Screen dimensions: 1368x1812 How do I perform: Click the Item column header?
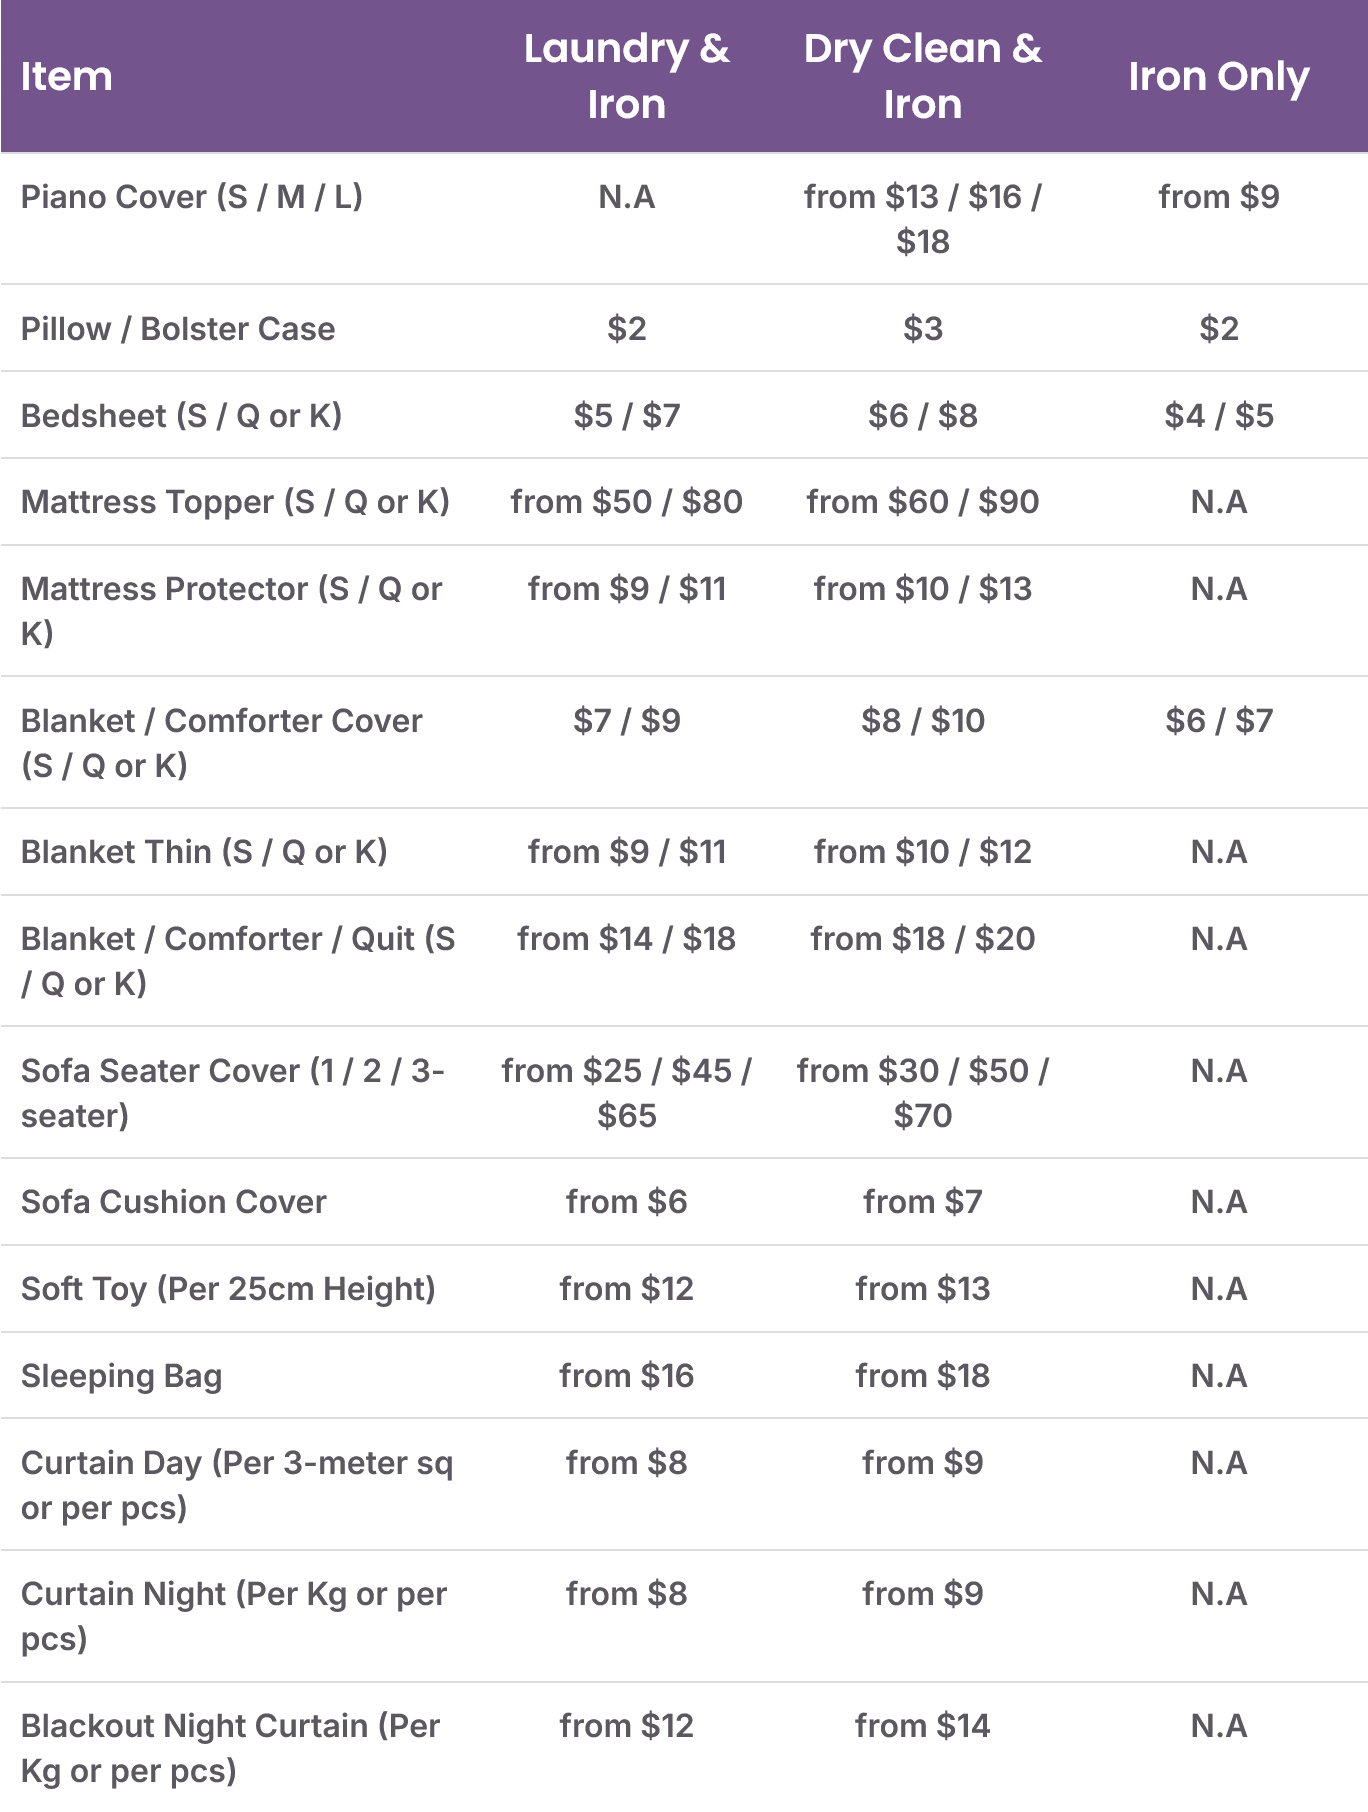(x=66, y=77)
